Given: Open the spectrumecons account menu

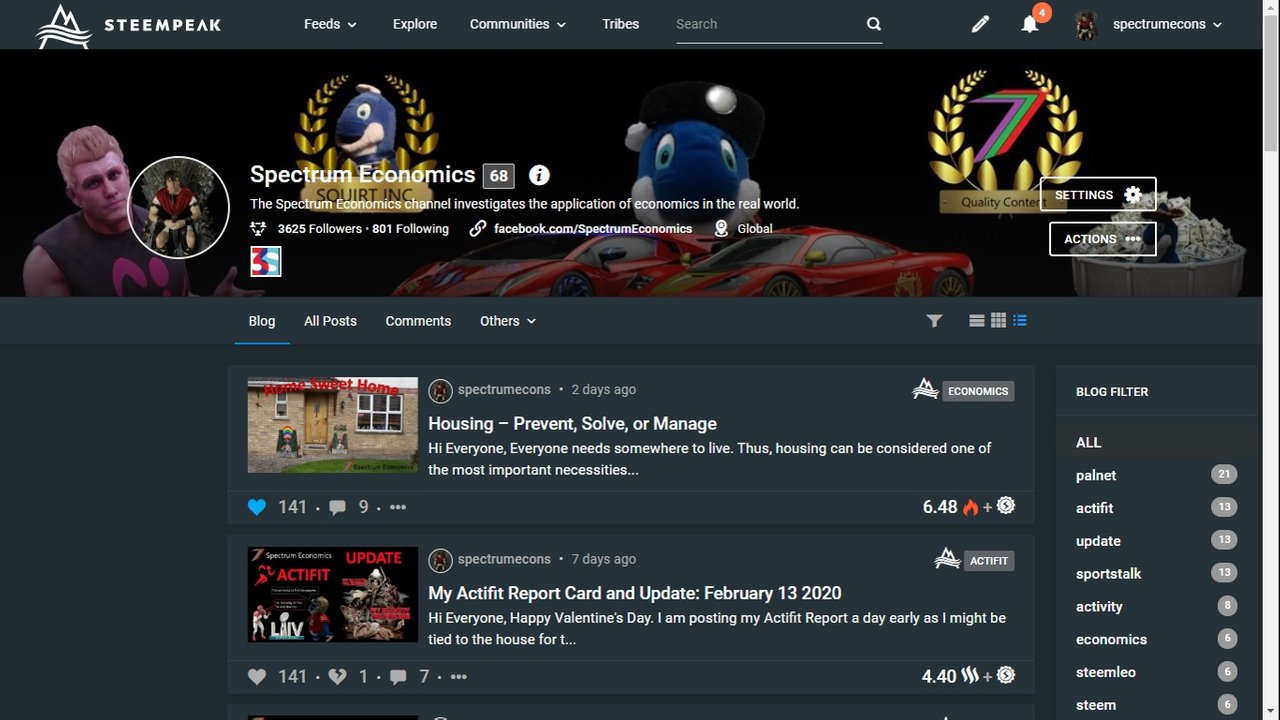Looking at the screenshot, I should 1149,25.
